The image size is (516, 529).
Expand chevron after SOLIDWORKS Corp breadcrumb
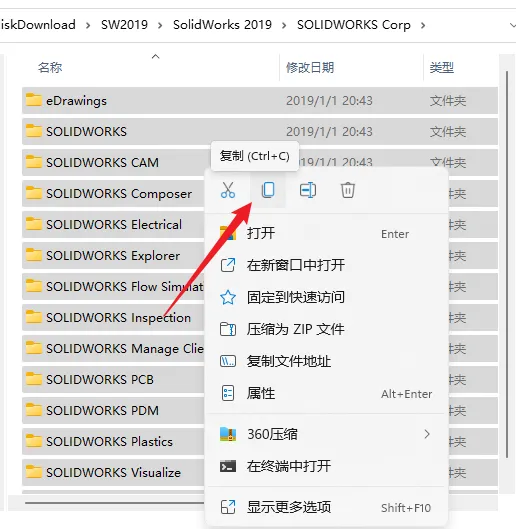(x=423, y=25)
